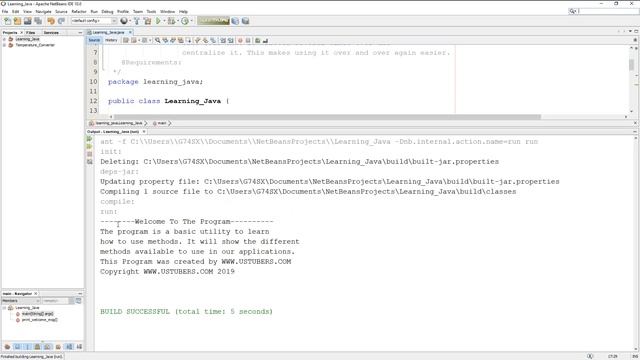Toggle Show Non-Public Members filter in Navigator
The height and width of the screenshot is (360, 640).
[x=37, y=347]
